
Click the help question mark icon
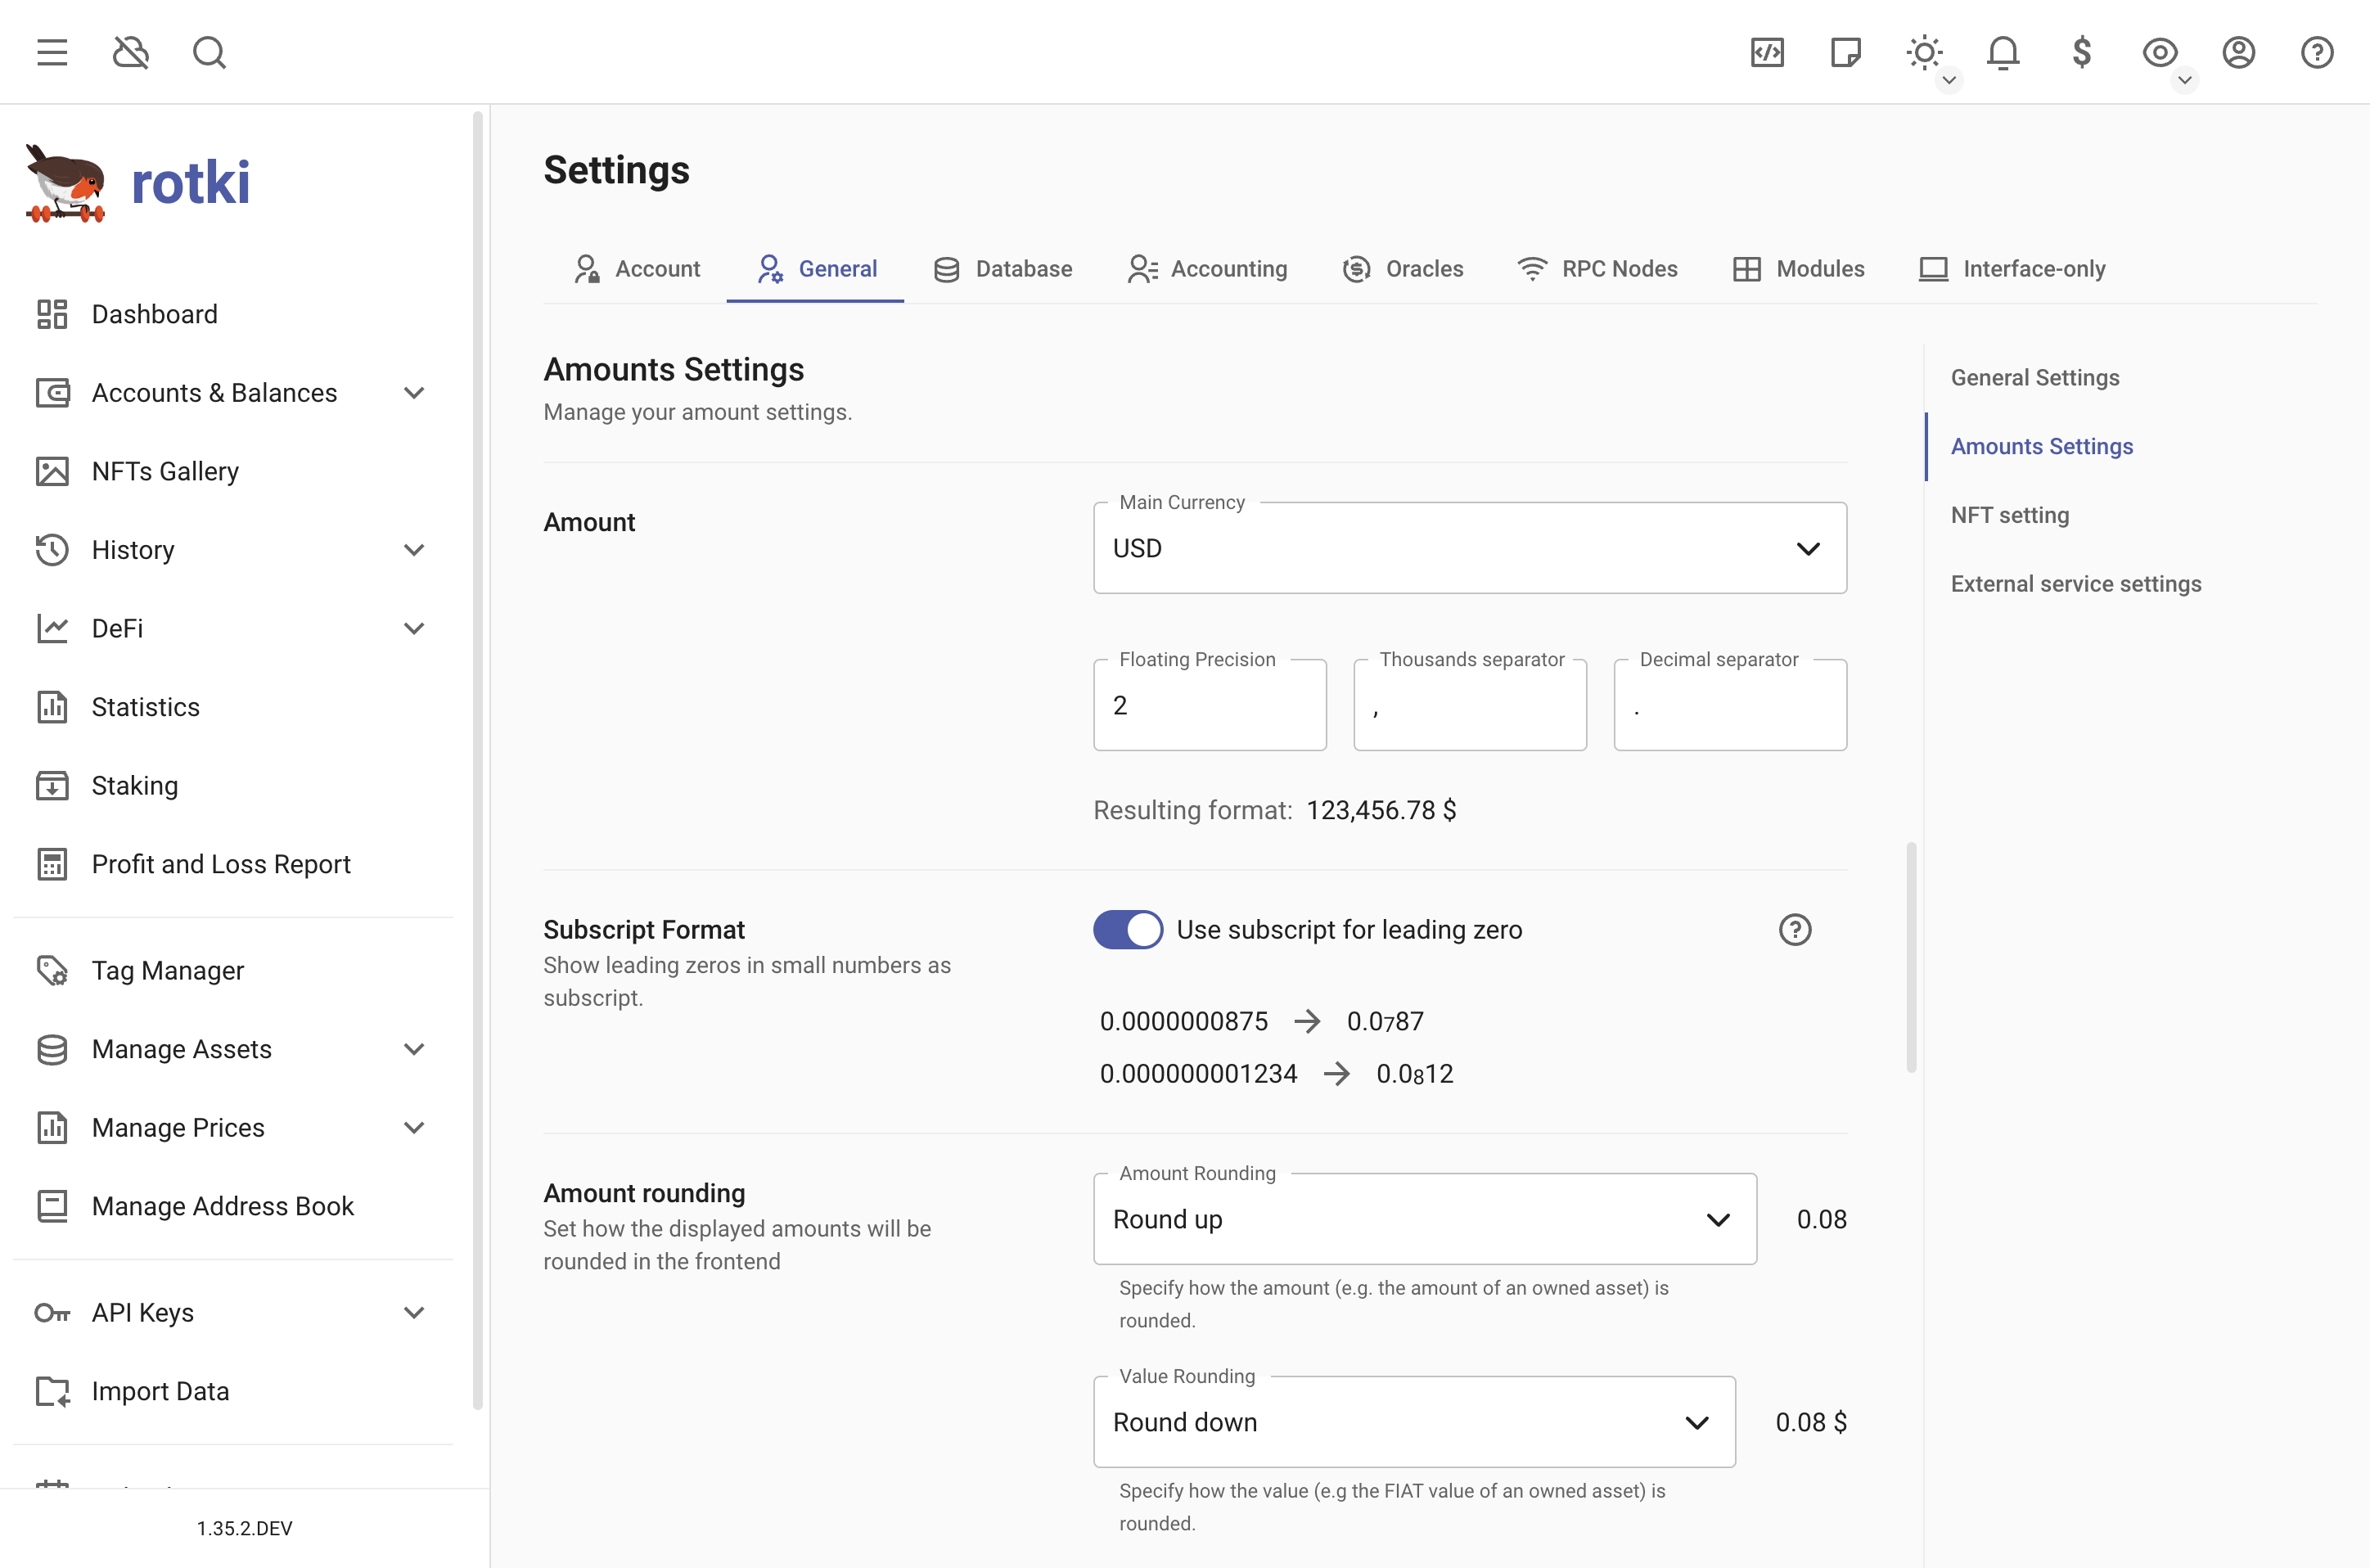[x=1796, y=929]
